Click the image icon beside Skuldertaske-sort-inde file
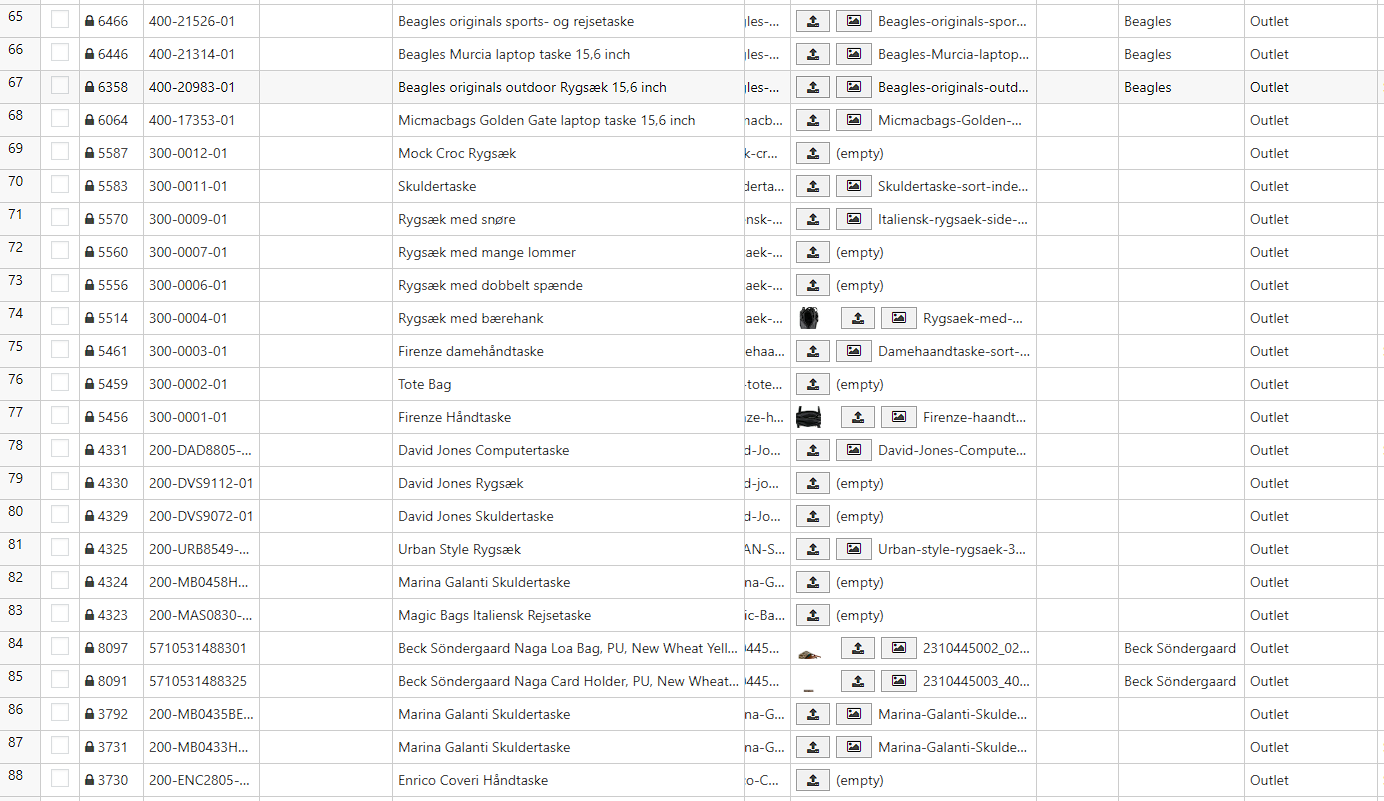 (x=853, y=186)
